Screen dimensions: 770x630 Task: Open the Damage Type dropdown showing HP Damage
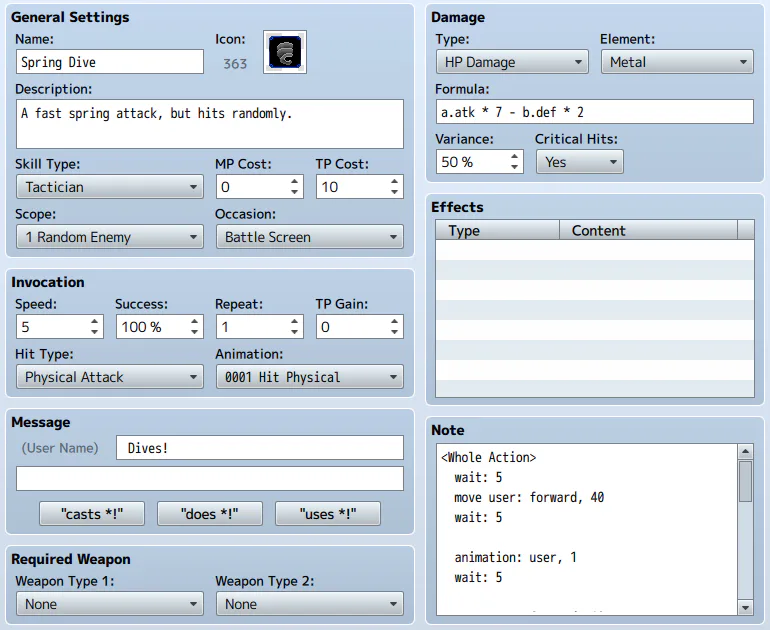pos(512,62)
